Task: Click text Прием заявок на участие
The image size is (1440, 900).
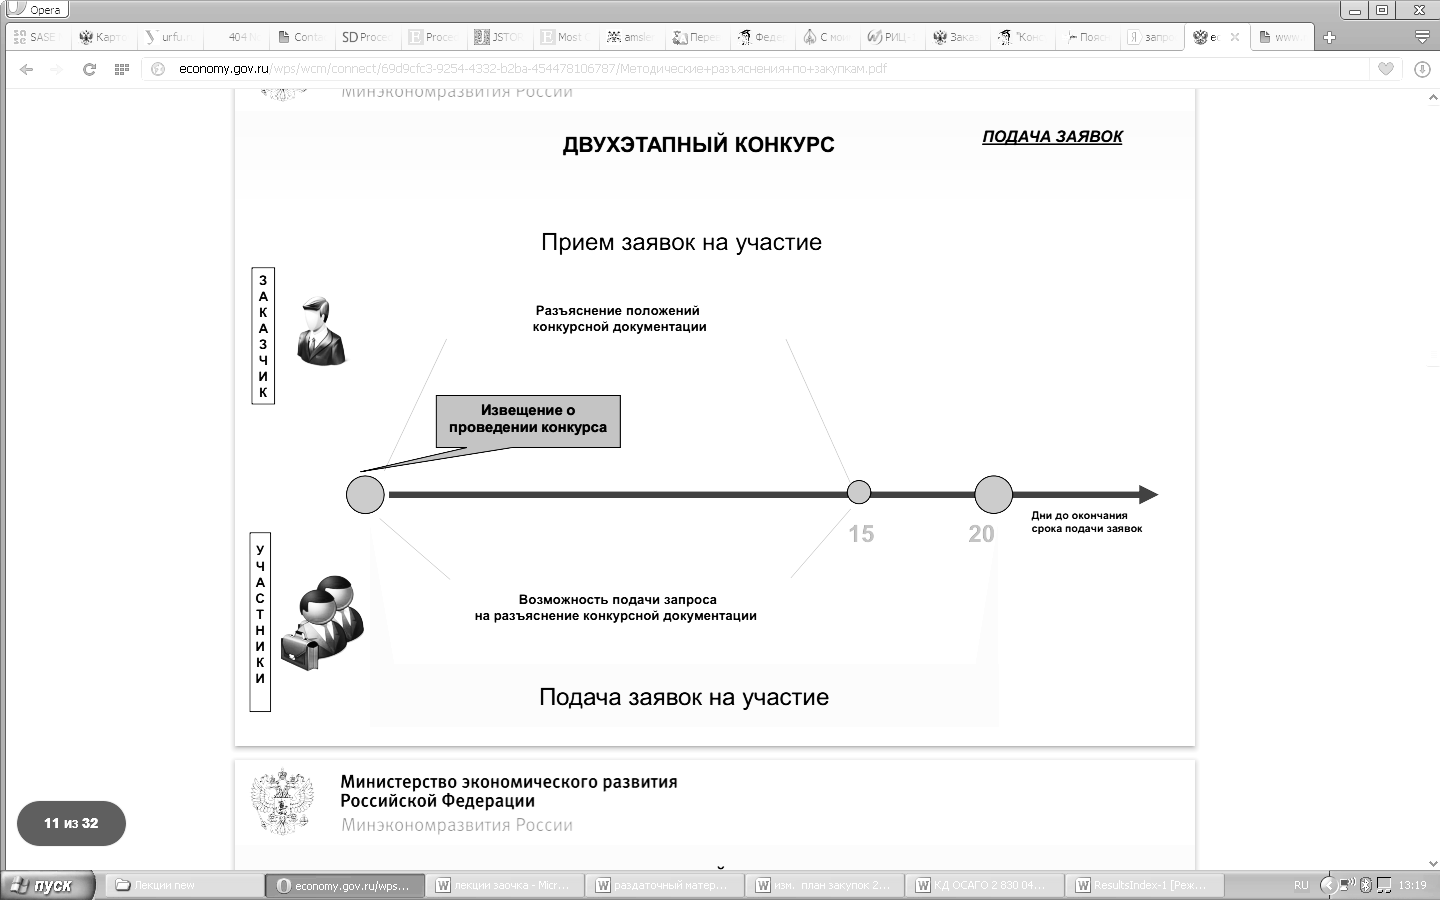Action: 681,242
